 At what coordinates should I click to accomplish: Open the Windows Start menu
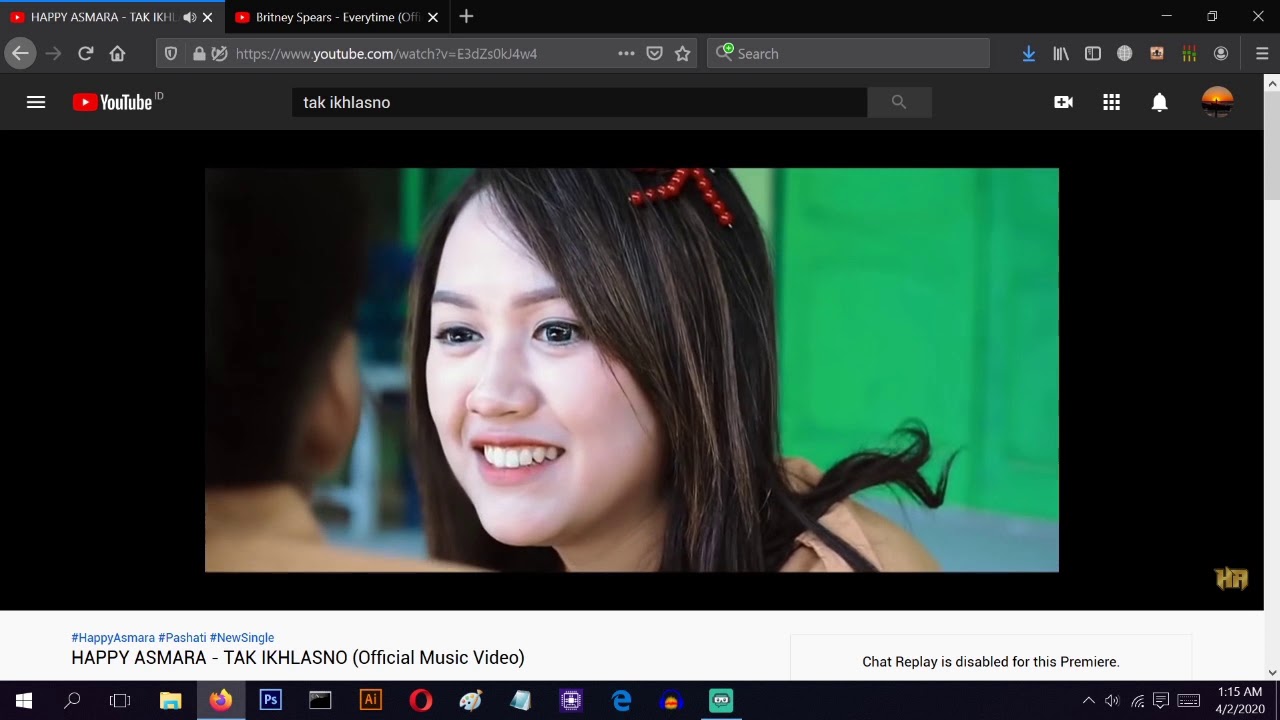[x=24, y=701]
